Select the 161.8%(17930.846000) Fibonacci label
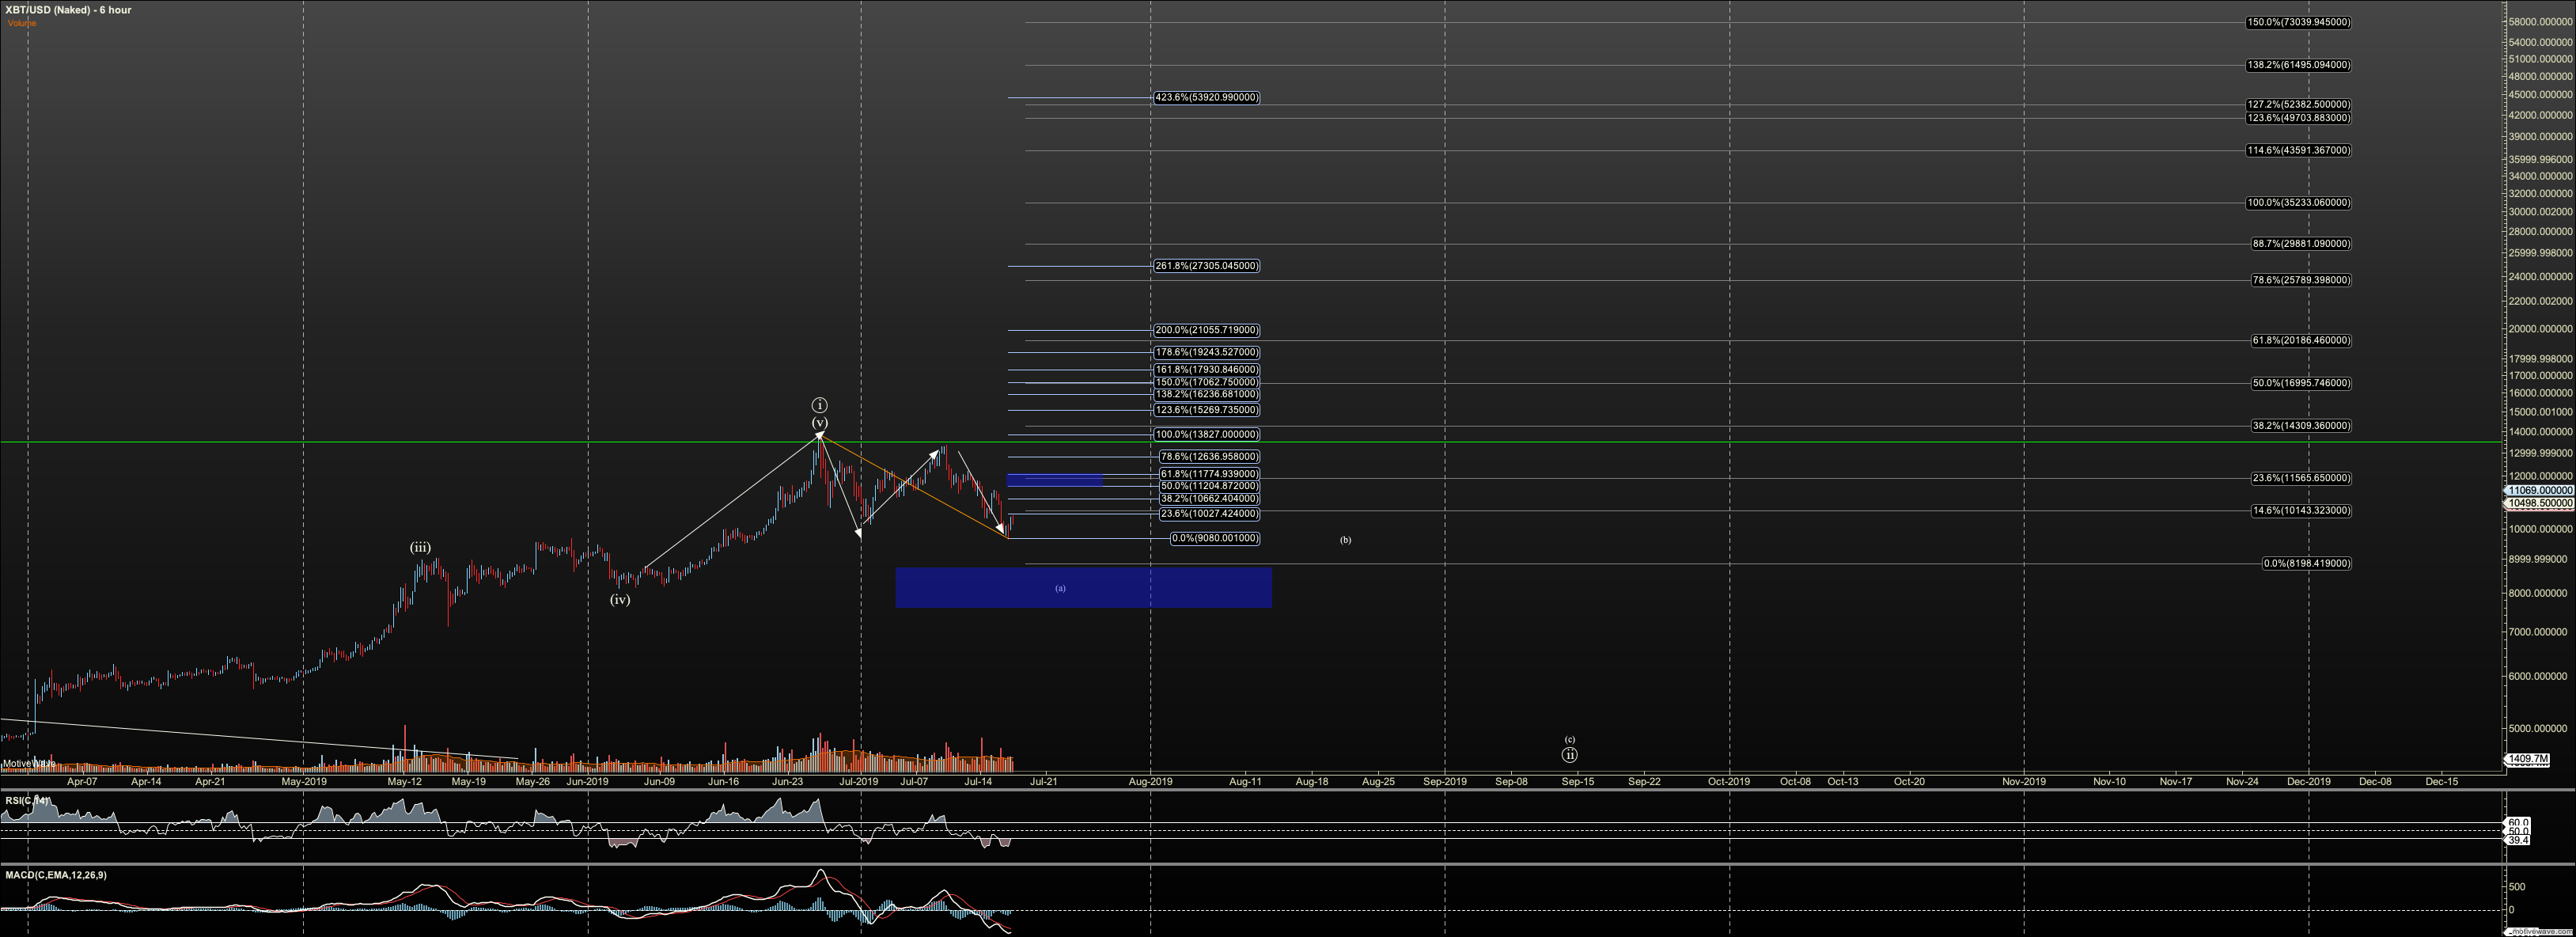Image resolution: width=2576 pixels, height=937 pixels. (x=1206, y=370)
